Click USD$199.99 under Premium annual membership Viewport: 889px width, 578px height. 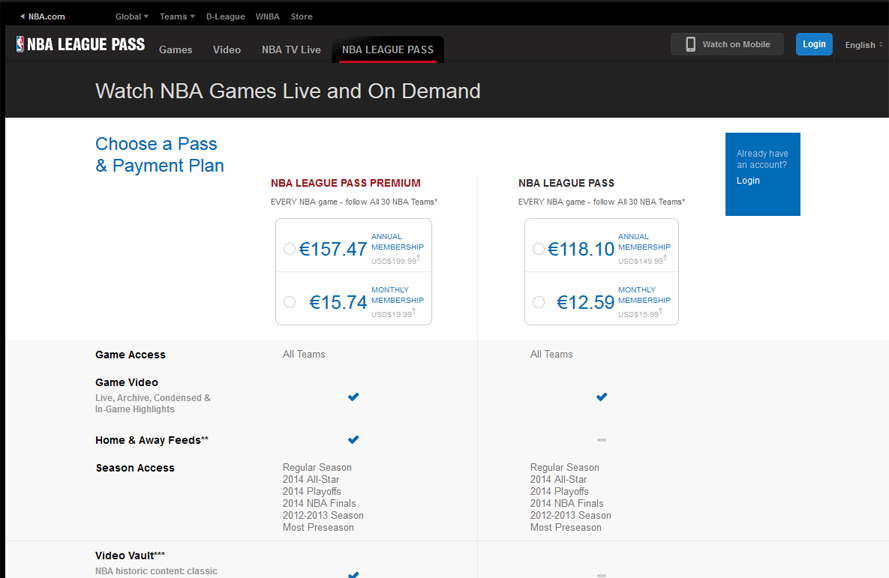pyautogui.click(x=395, y=261)
